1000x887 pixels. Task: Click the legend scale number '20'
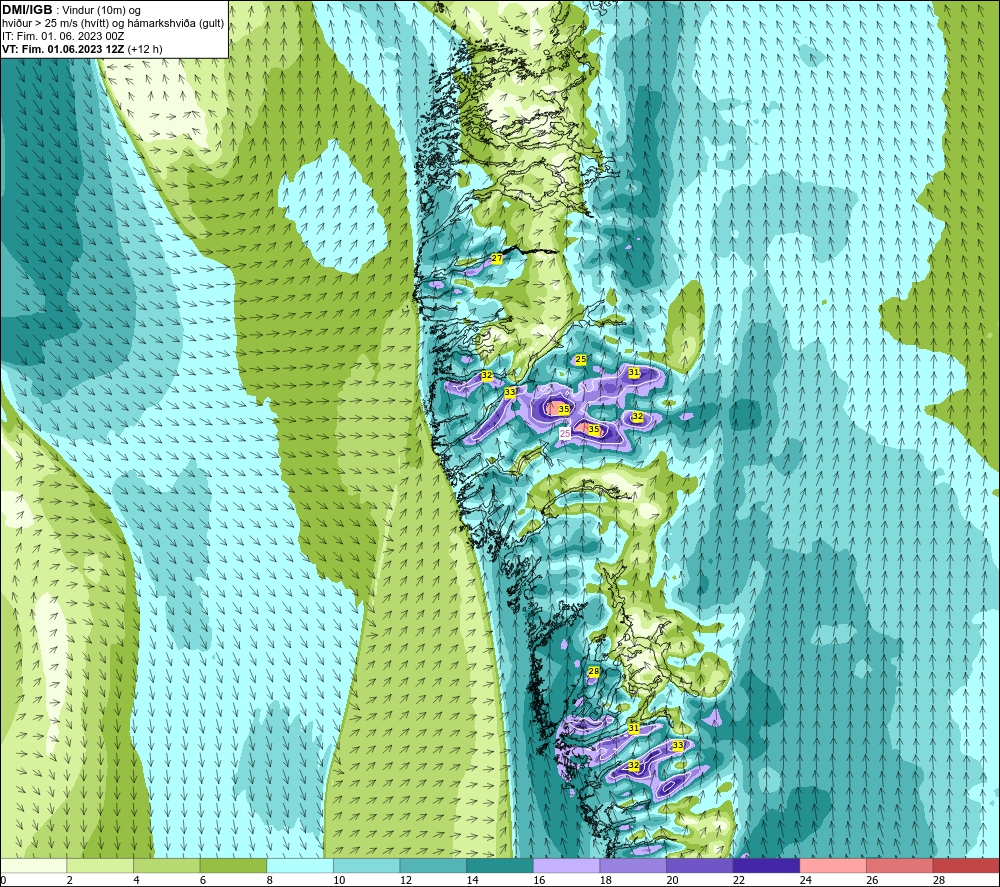tap(673, 880)
